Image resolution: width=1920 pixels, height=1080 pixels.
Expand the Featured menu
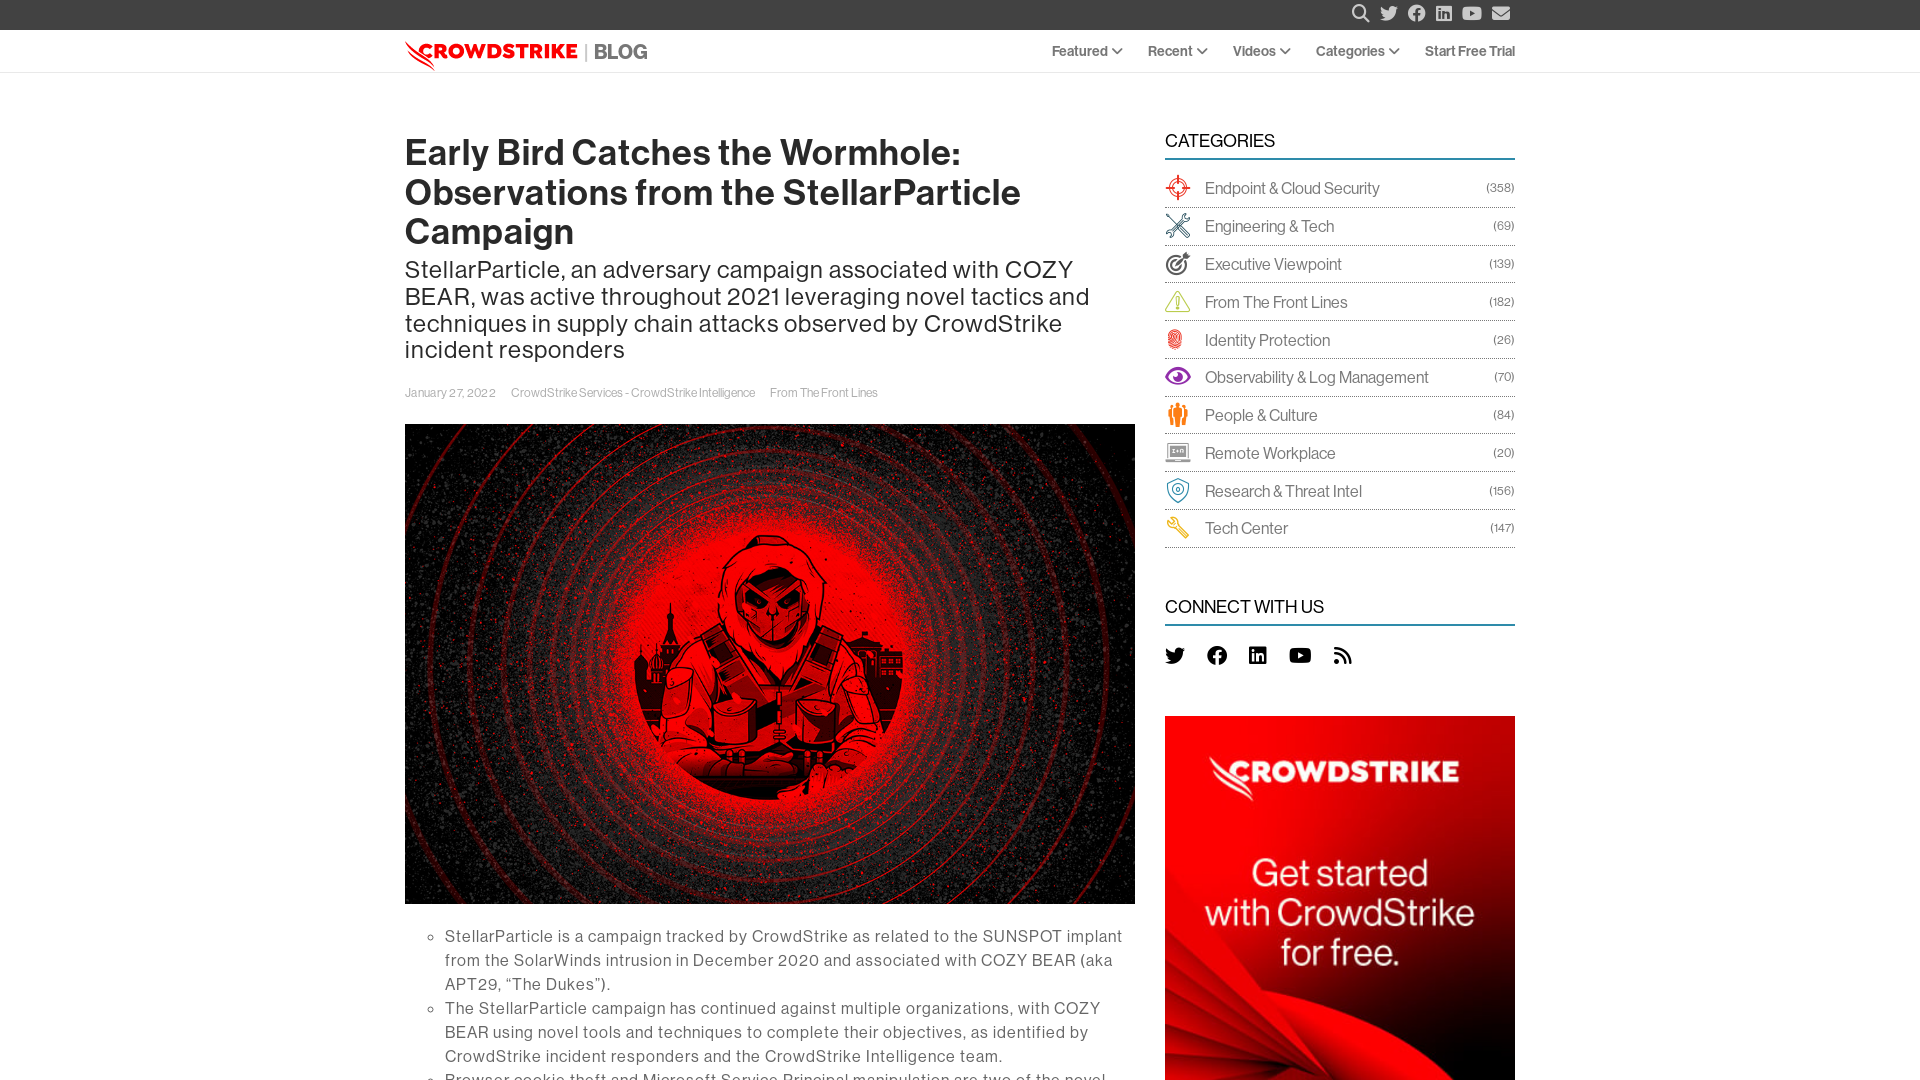click(1087, 51)
